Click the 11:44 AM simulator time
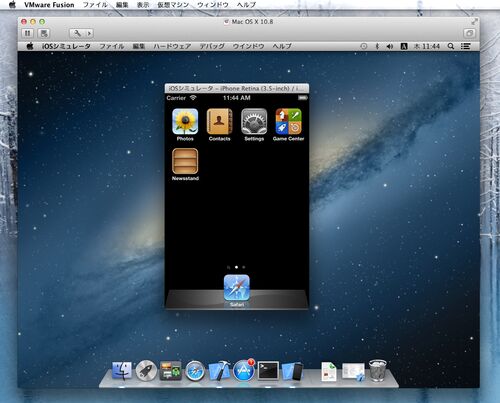 pyautogui.click(x=237, y=98)
